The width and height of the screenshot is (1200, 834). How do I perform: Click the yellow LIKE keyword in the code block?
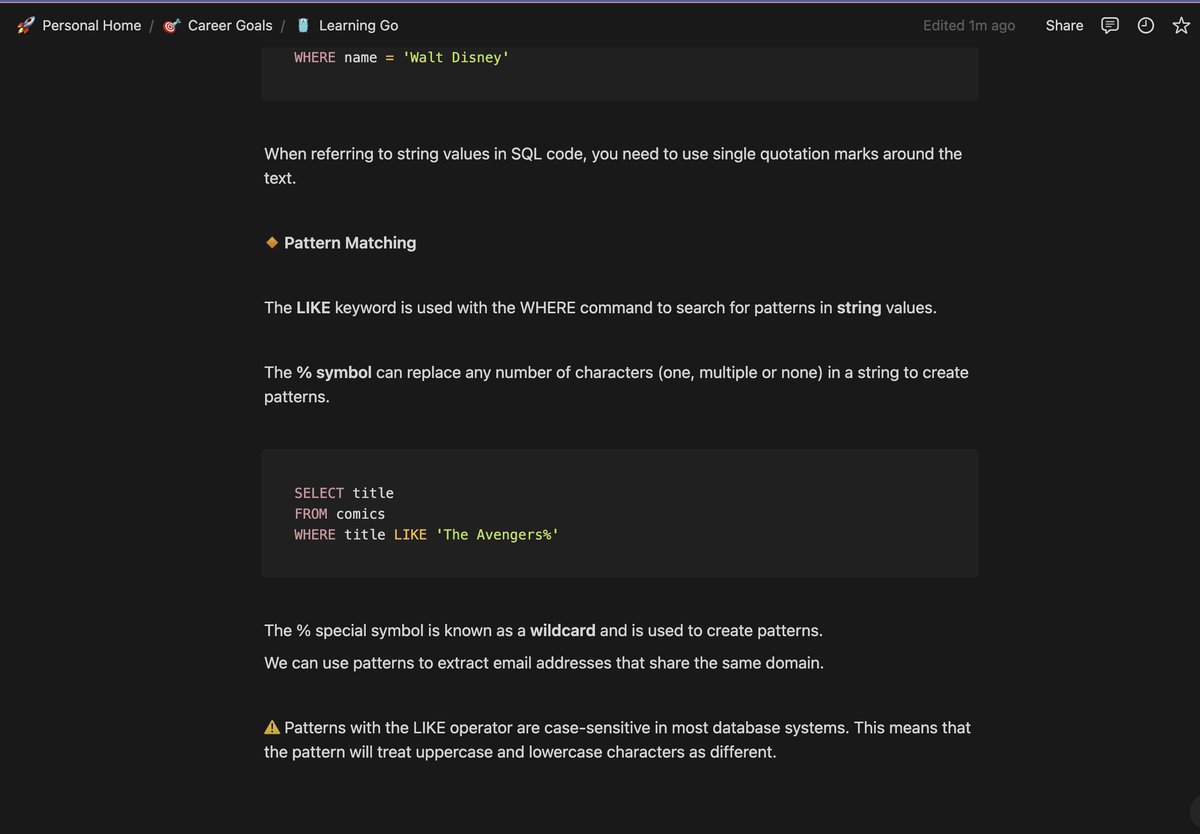(x=410, y=535)
